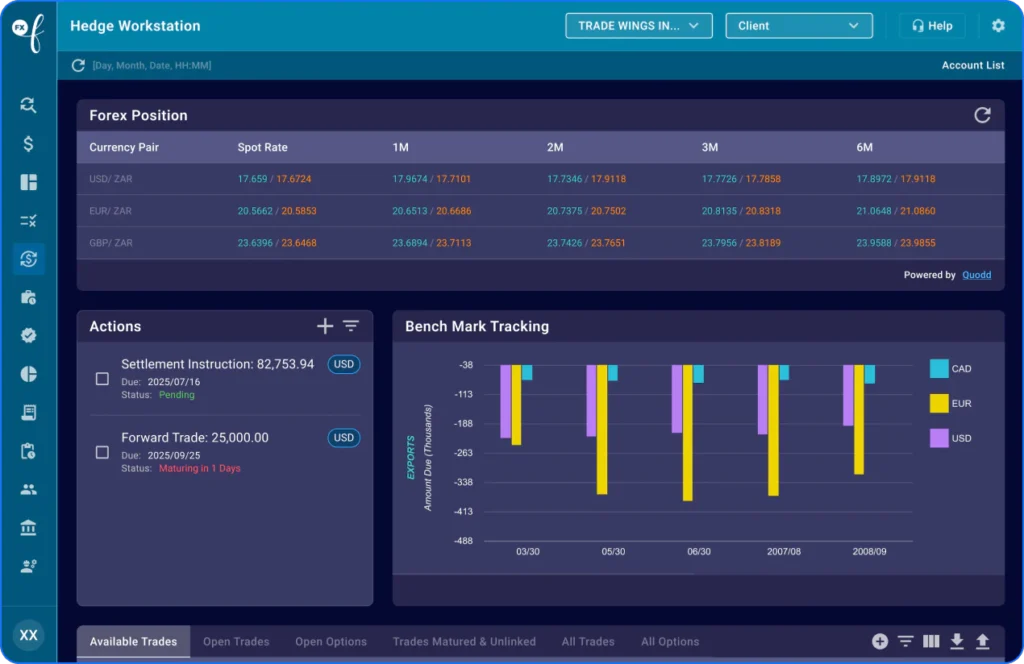1024x664 pixels.
Task: Check the Settlement Instruction checkbox
Action: click(x=102, y=379)
